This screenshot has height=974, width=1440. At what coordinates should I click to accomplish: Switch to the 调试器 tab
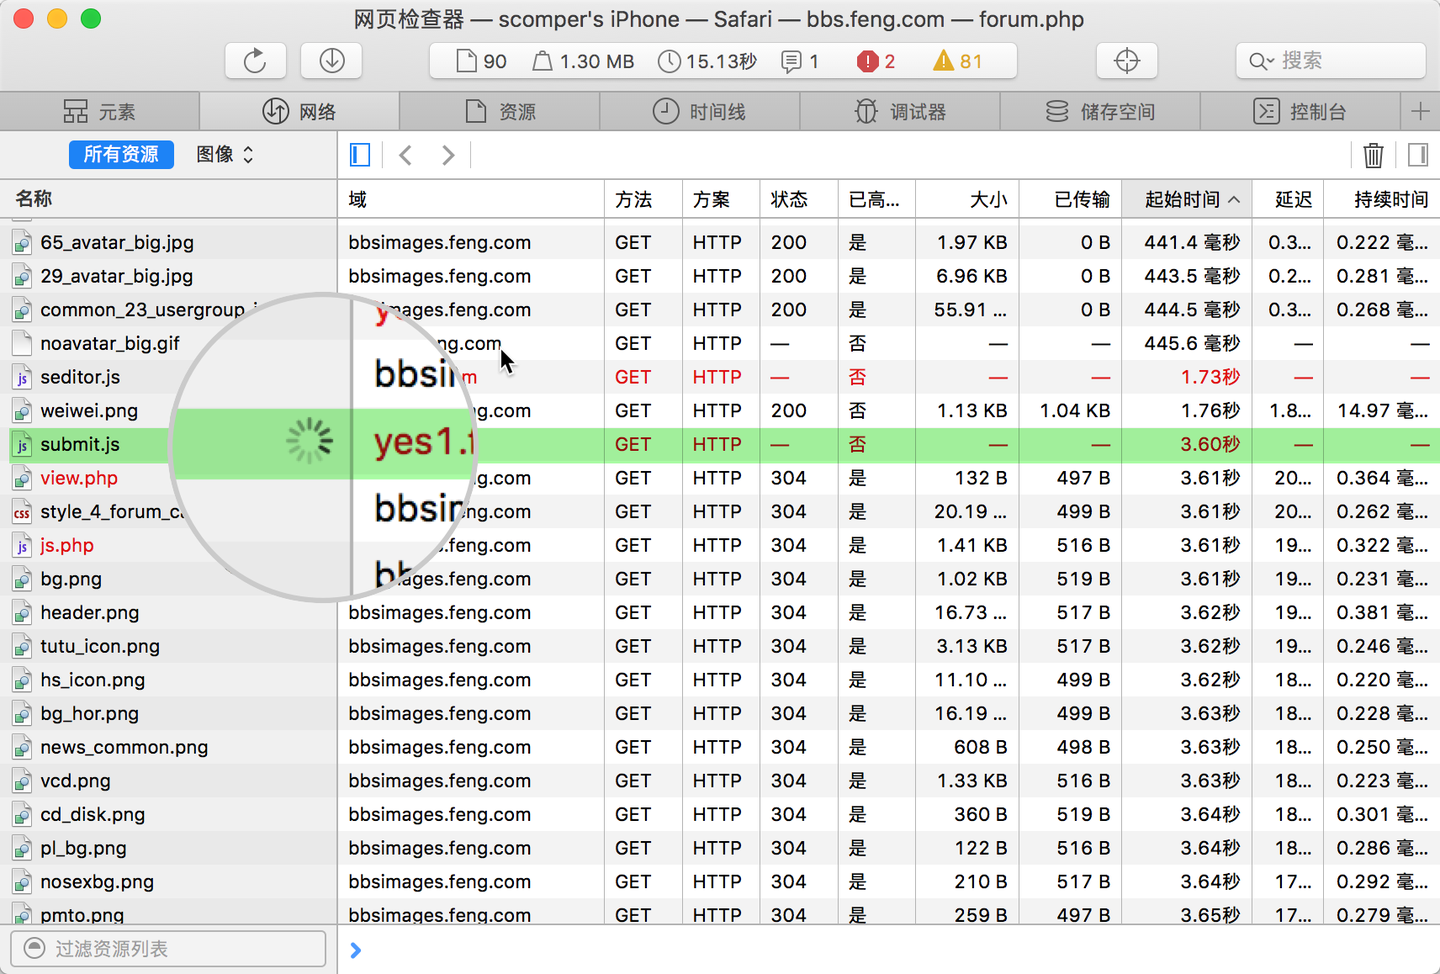click(900, 112)
